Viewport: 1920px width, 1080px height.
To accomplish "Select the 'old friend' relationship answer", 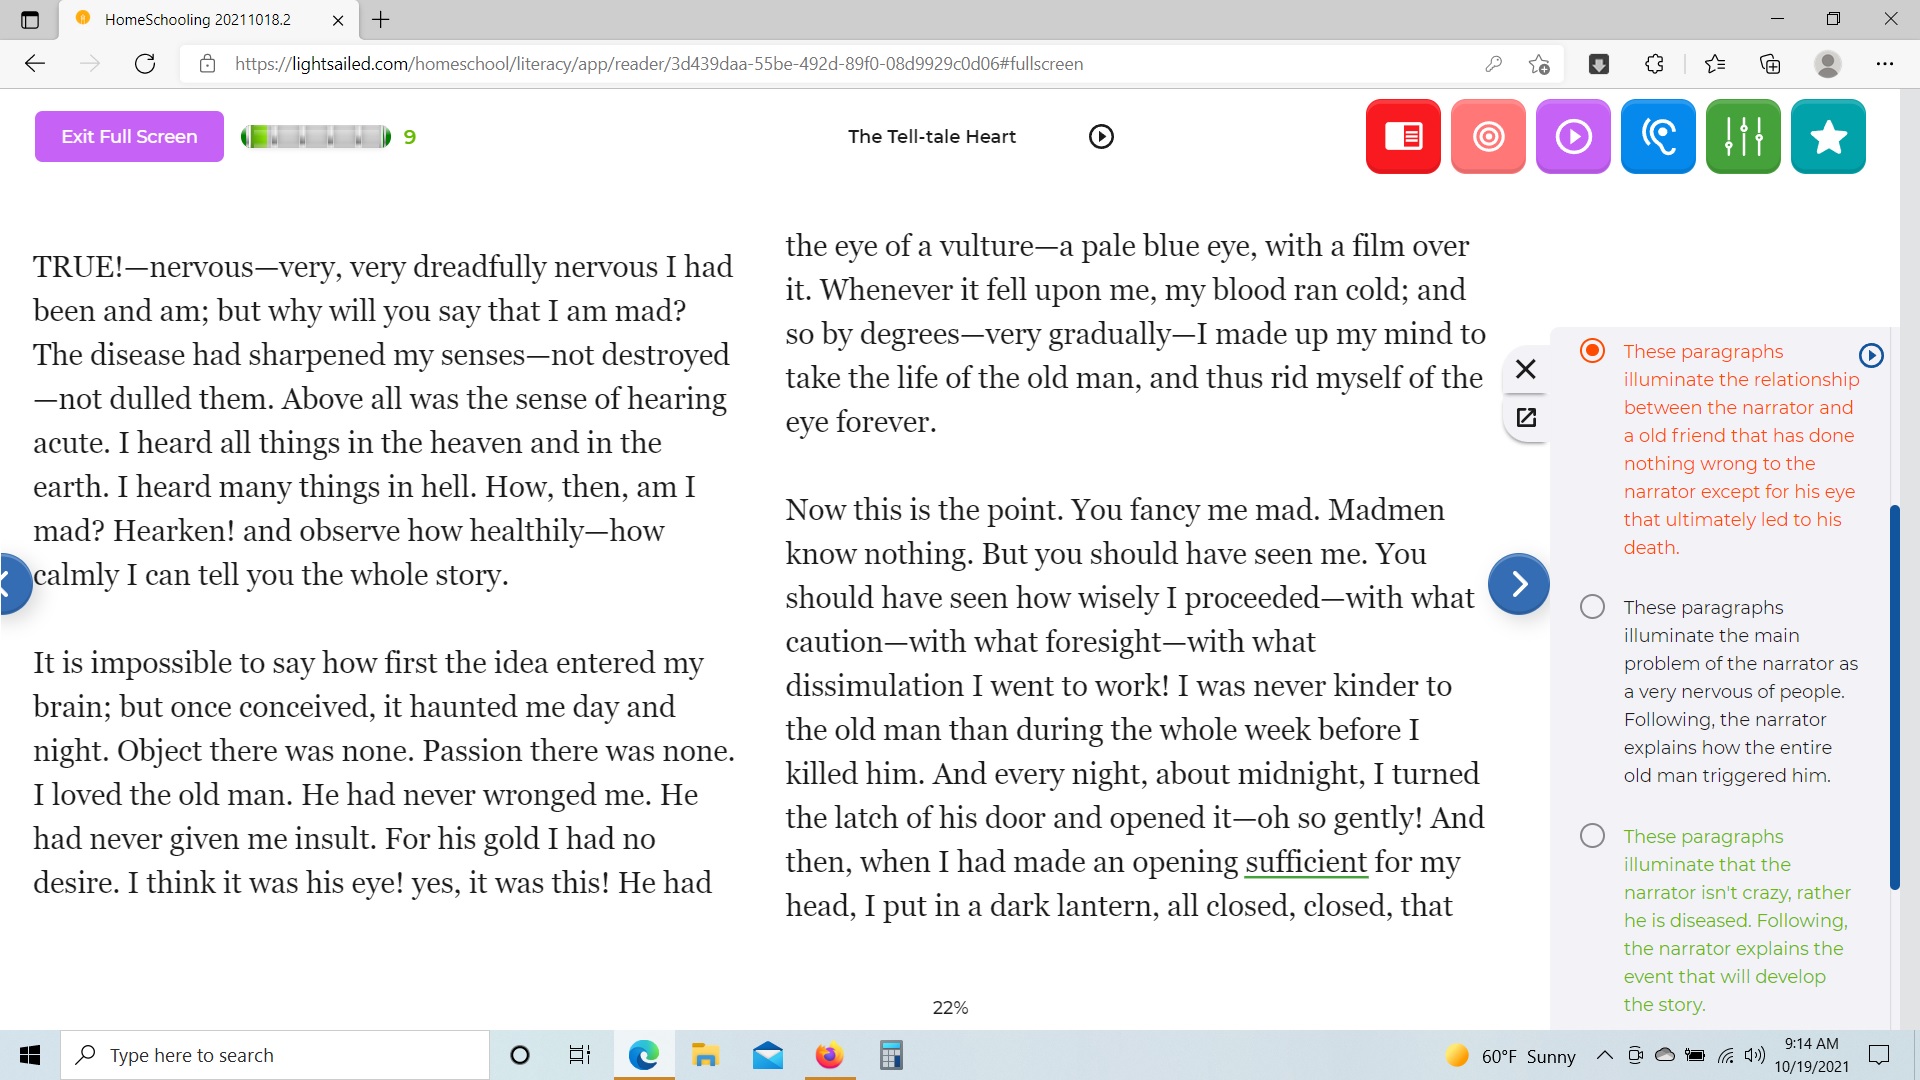I will [1592, 351].
